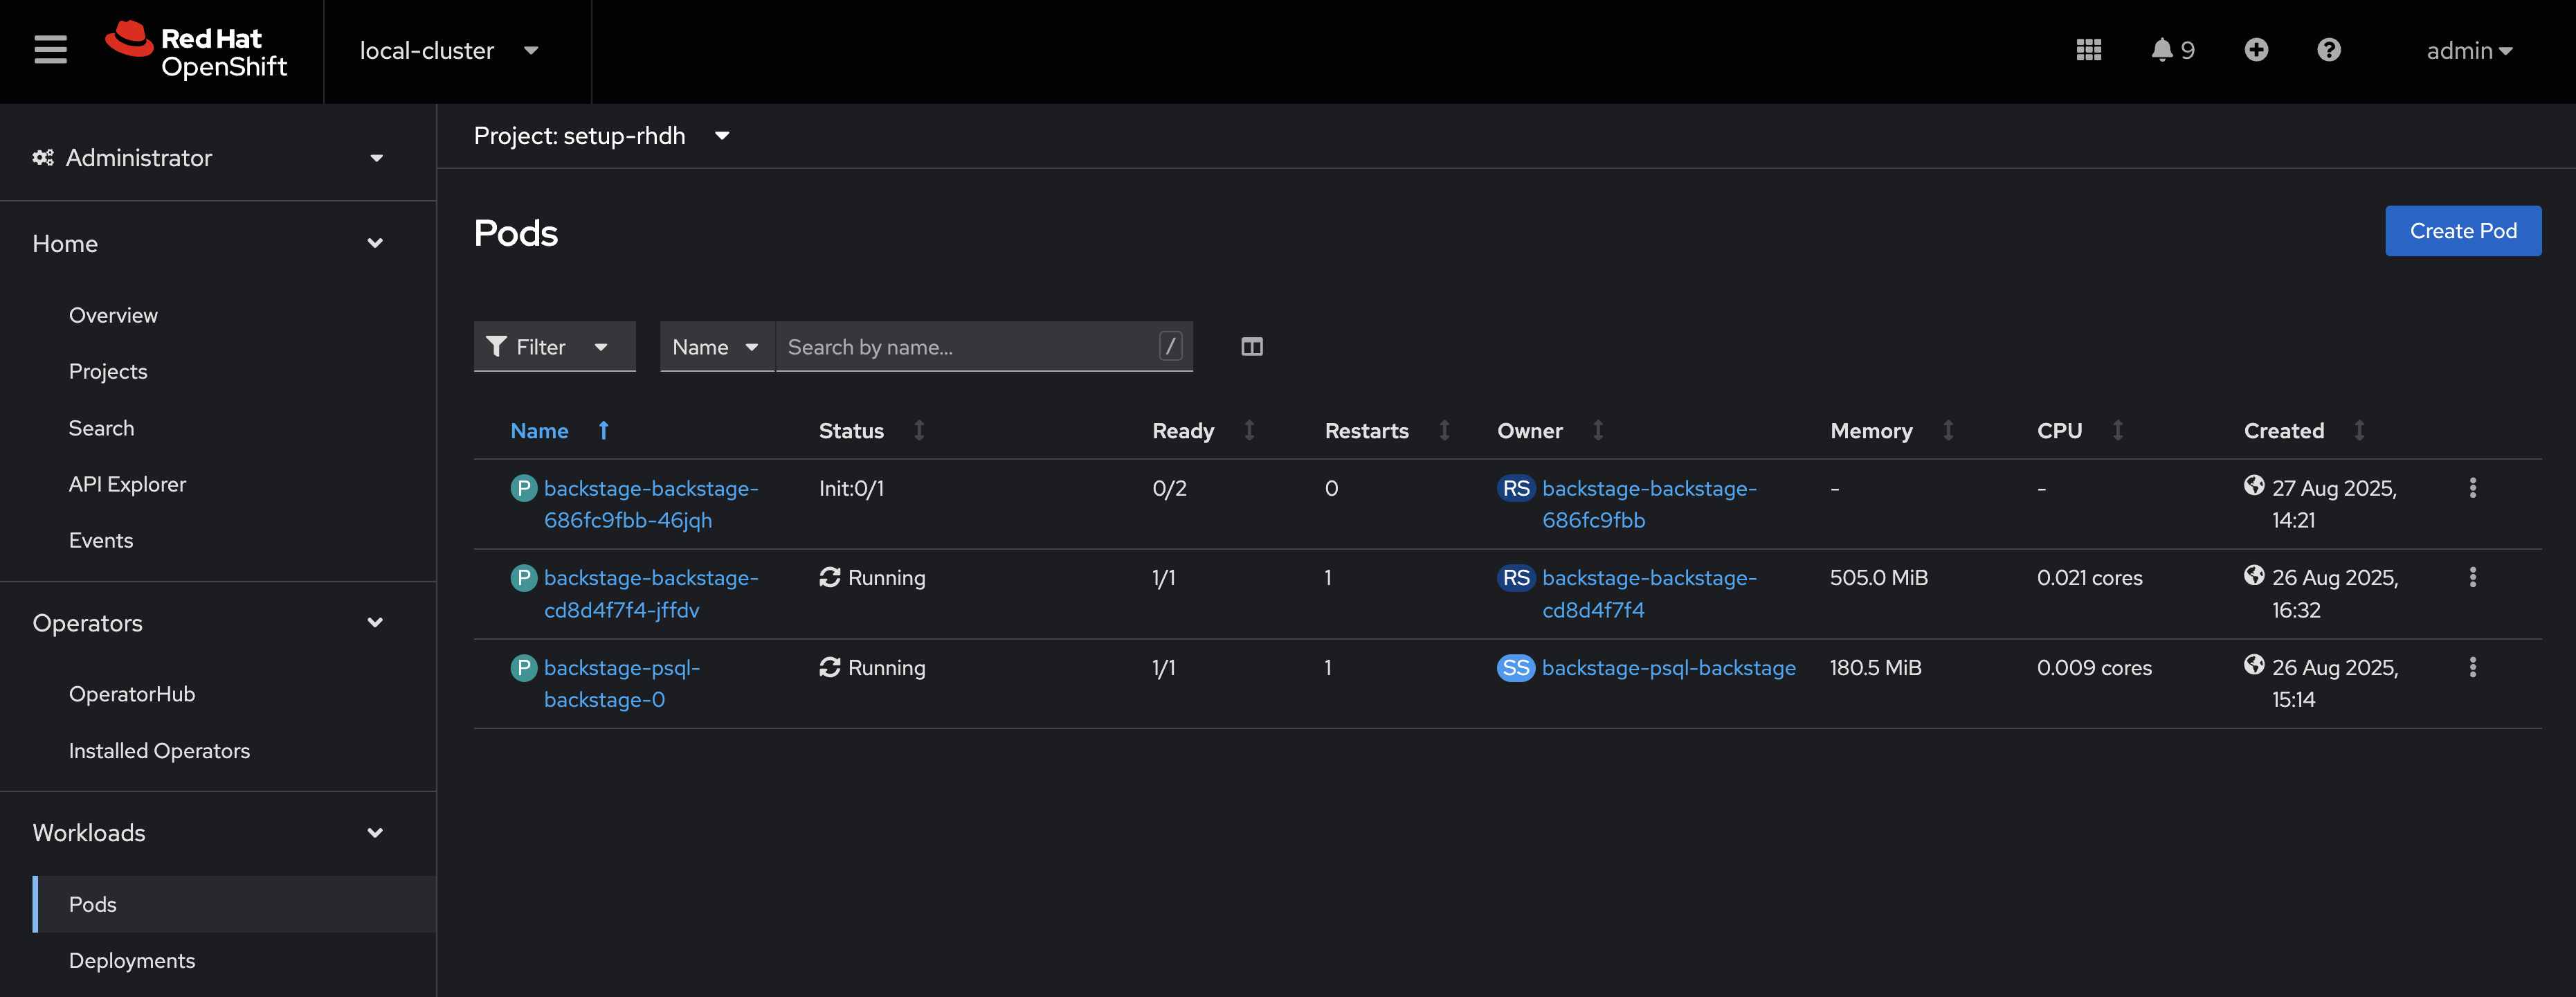Viewport: 2576px width, 997px height.
Task: Click the Create Pod button
Action: pos(2462,231)
